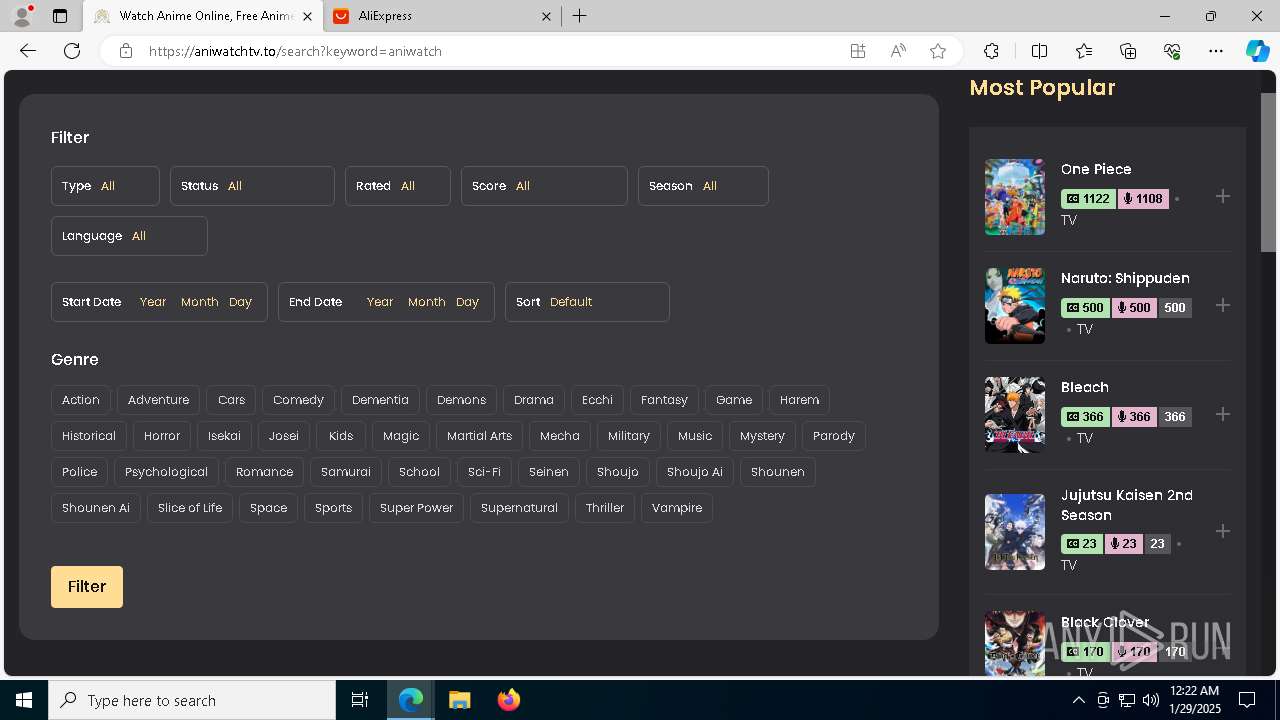
Task: Open browser Extensions menu
Action: pos(991,51)
